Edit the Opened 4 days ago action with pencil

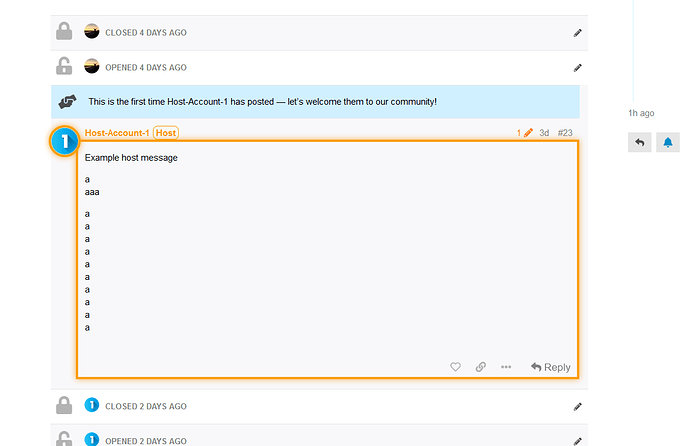coord(577,68)
